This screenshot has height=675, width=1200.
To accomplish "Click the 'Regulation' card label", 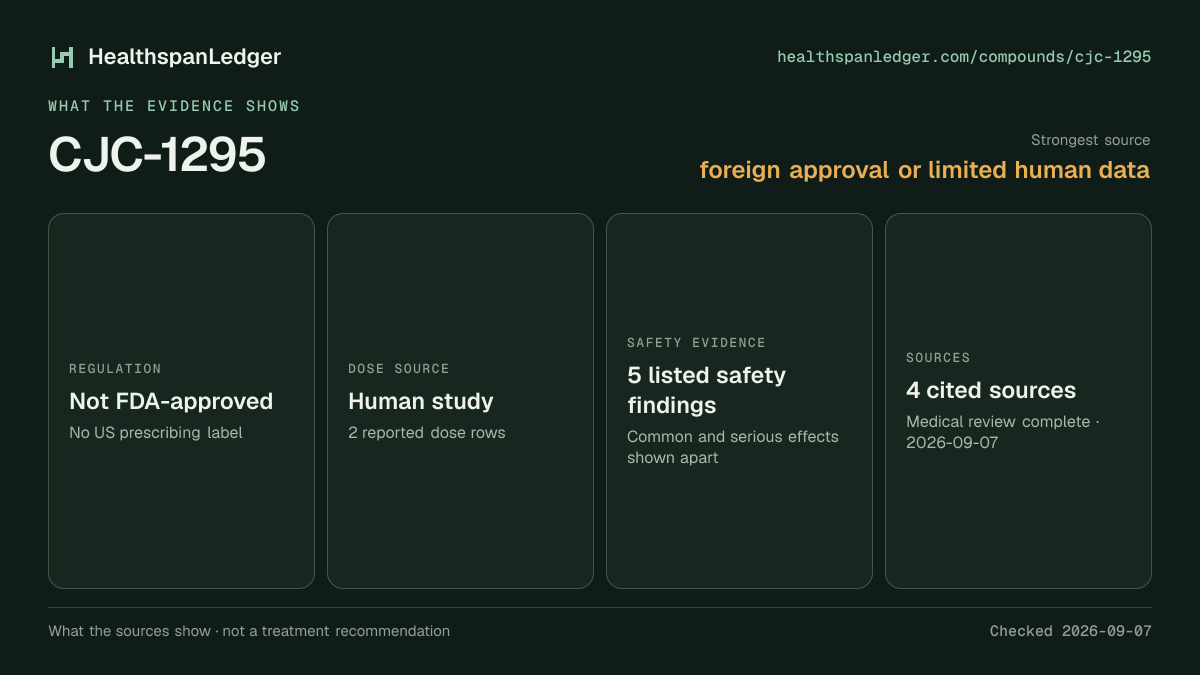I will click(115, 369).
